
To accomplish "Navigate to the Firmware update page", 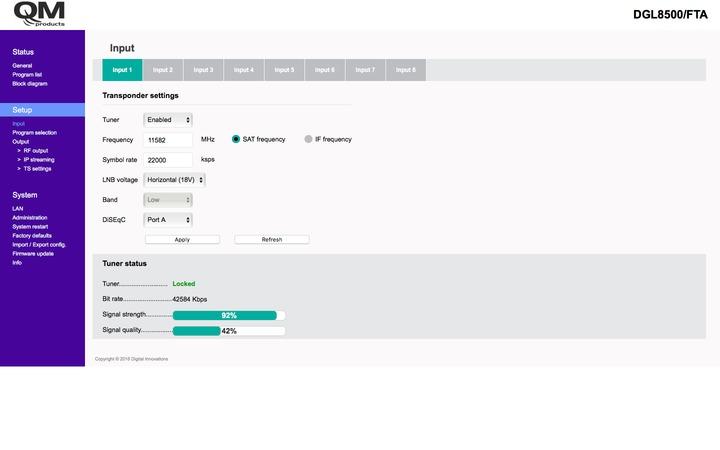I will point(33,253).
